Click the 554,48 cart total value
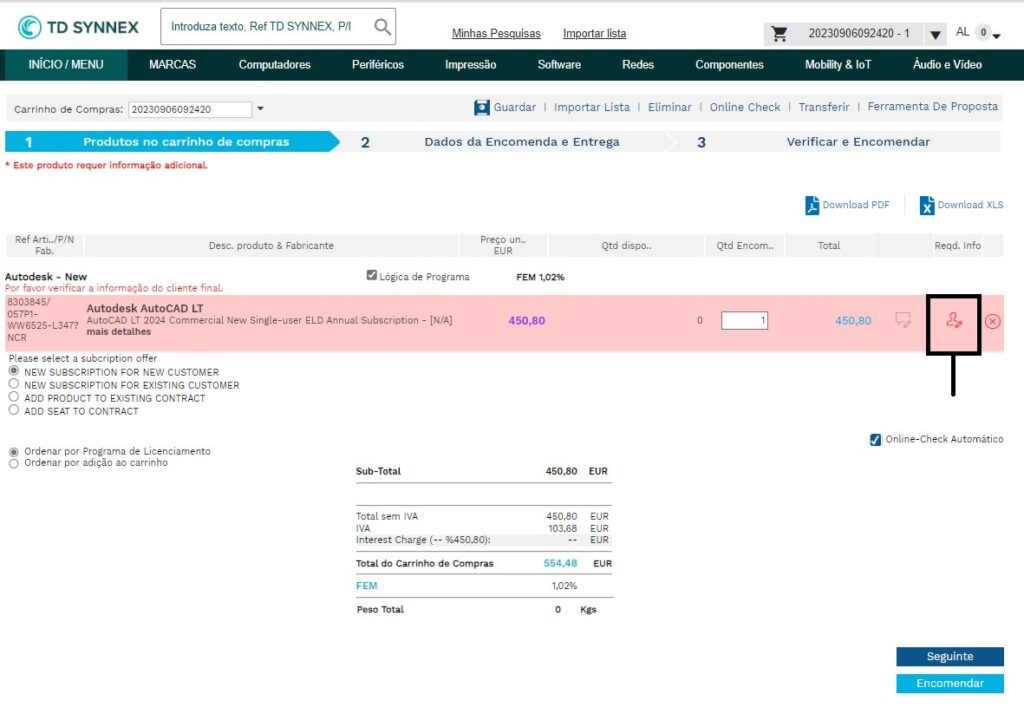 pos(560,563)
